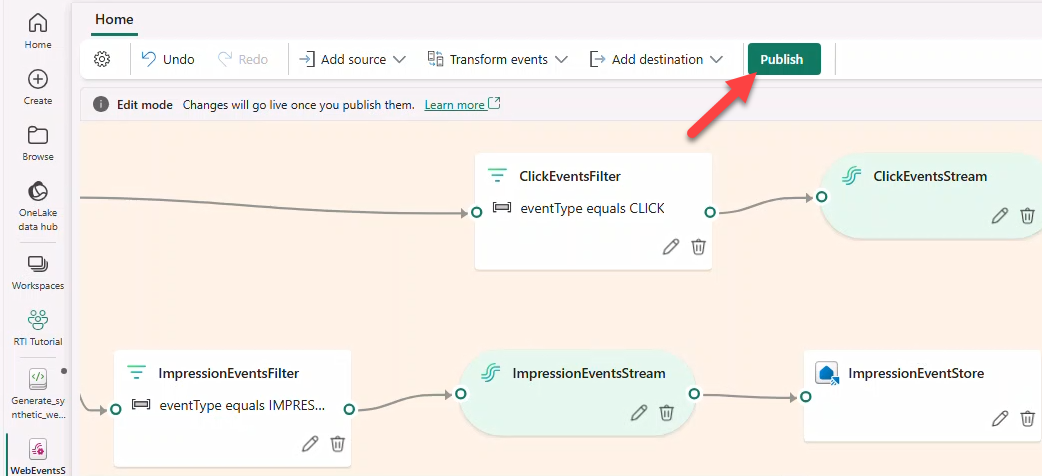This screenshot has height=476, width=1042.
Task: Click ImpressionEventsStream output connector port
Action: [694, 394]
